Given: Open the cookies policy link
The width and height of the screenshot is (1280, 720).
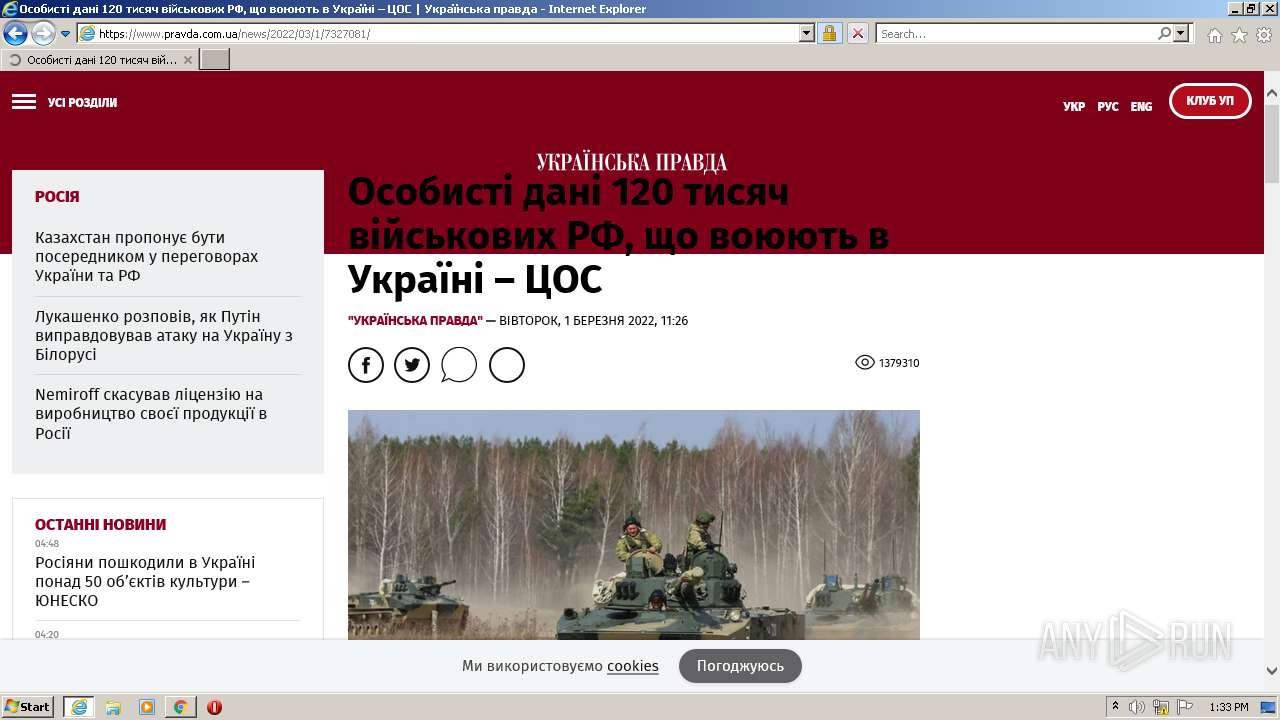Looking at the screenshot, I should click(x=633, y=666).
